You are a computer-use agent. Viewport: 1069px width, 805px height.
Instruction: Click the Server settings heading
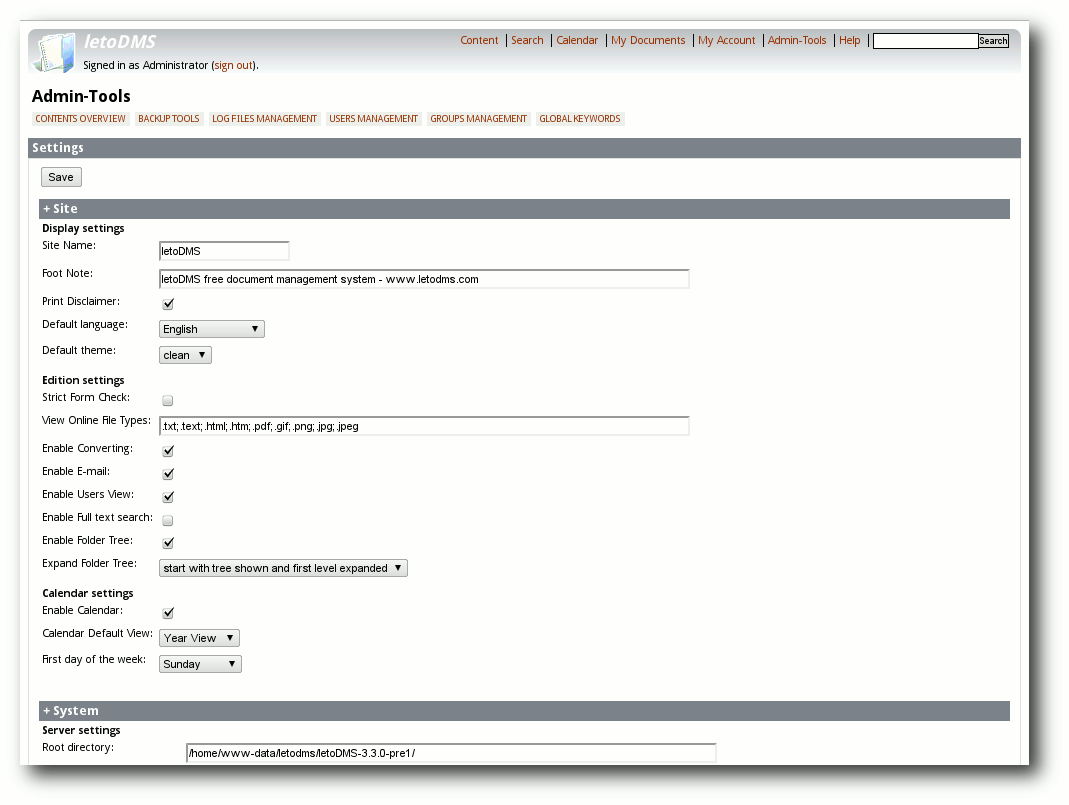point(81,731)
